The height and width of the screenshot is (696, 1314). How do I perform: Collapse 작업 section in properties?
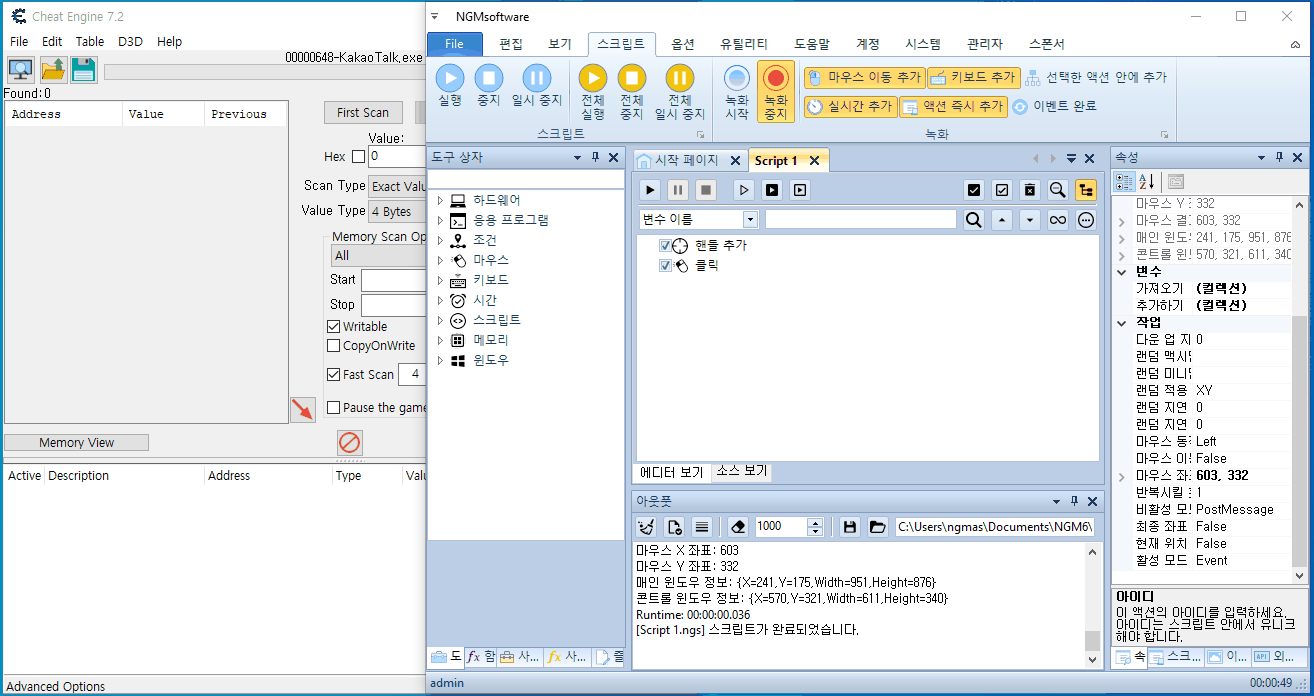(x=1121, y=323)
